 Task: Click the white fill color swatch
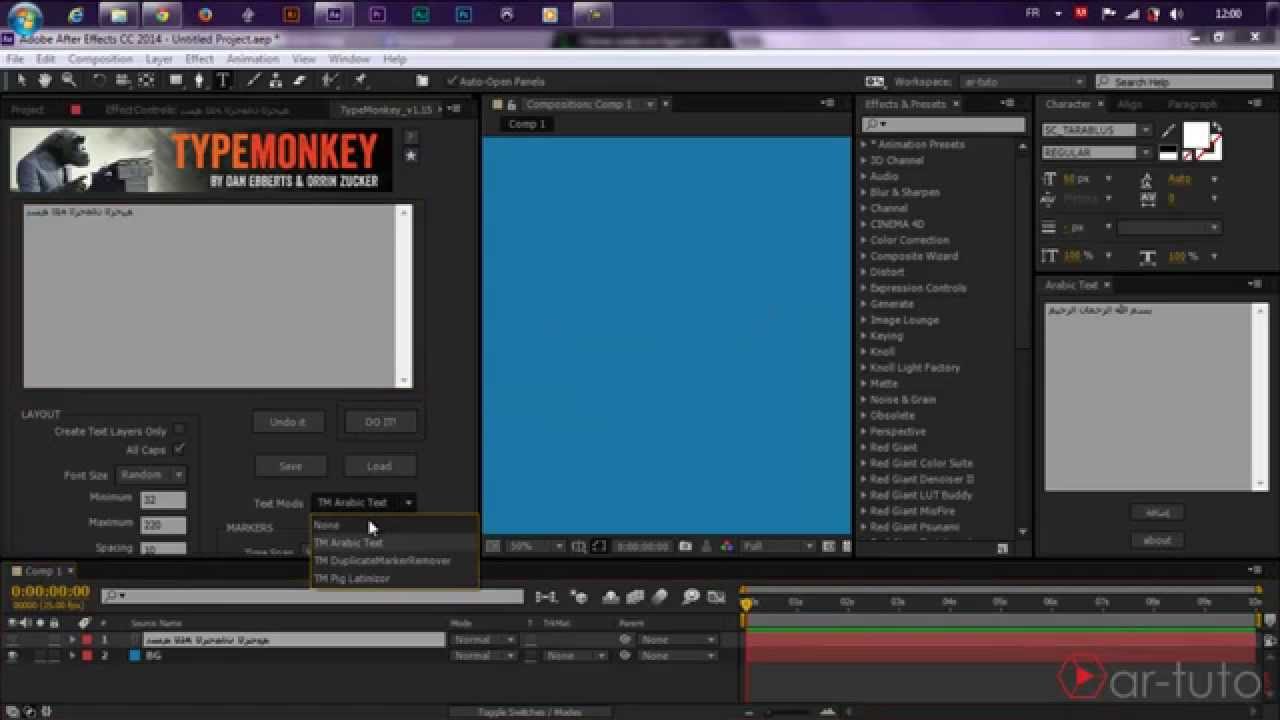pos(1196,135)
